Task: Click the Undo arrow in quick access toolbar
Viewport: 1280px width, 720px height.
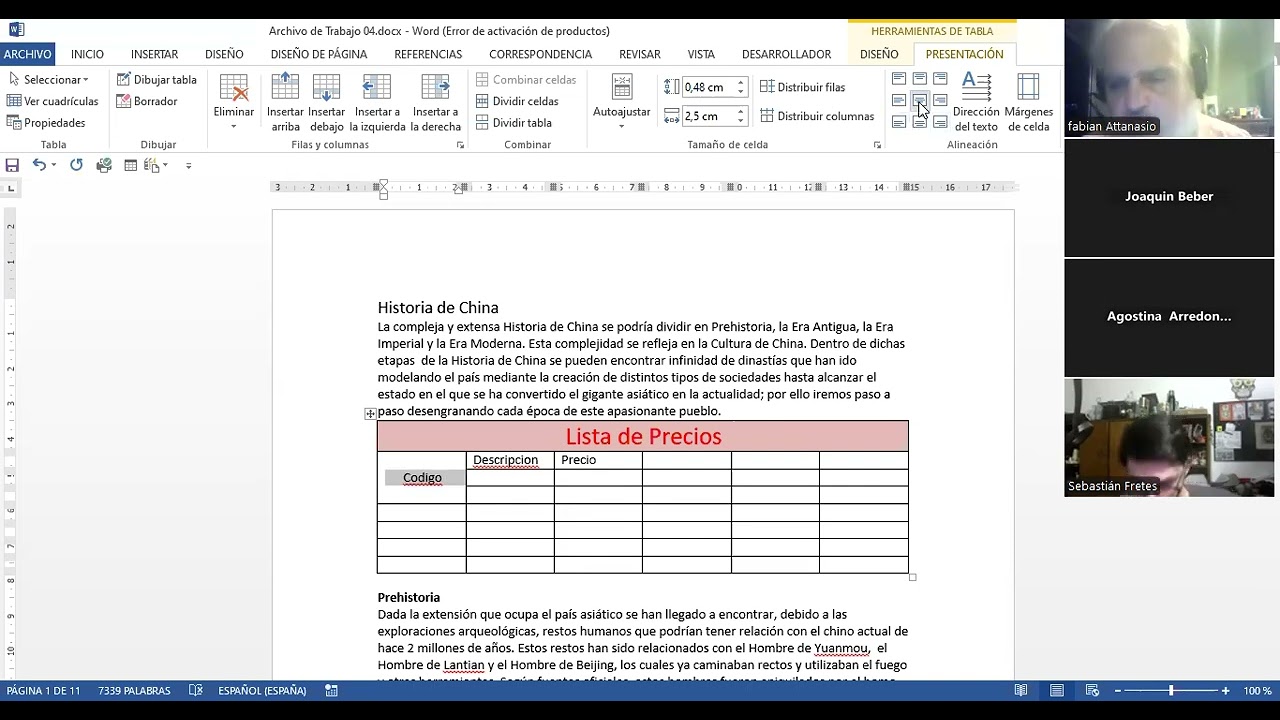Action: 38,165
